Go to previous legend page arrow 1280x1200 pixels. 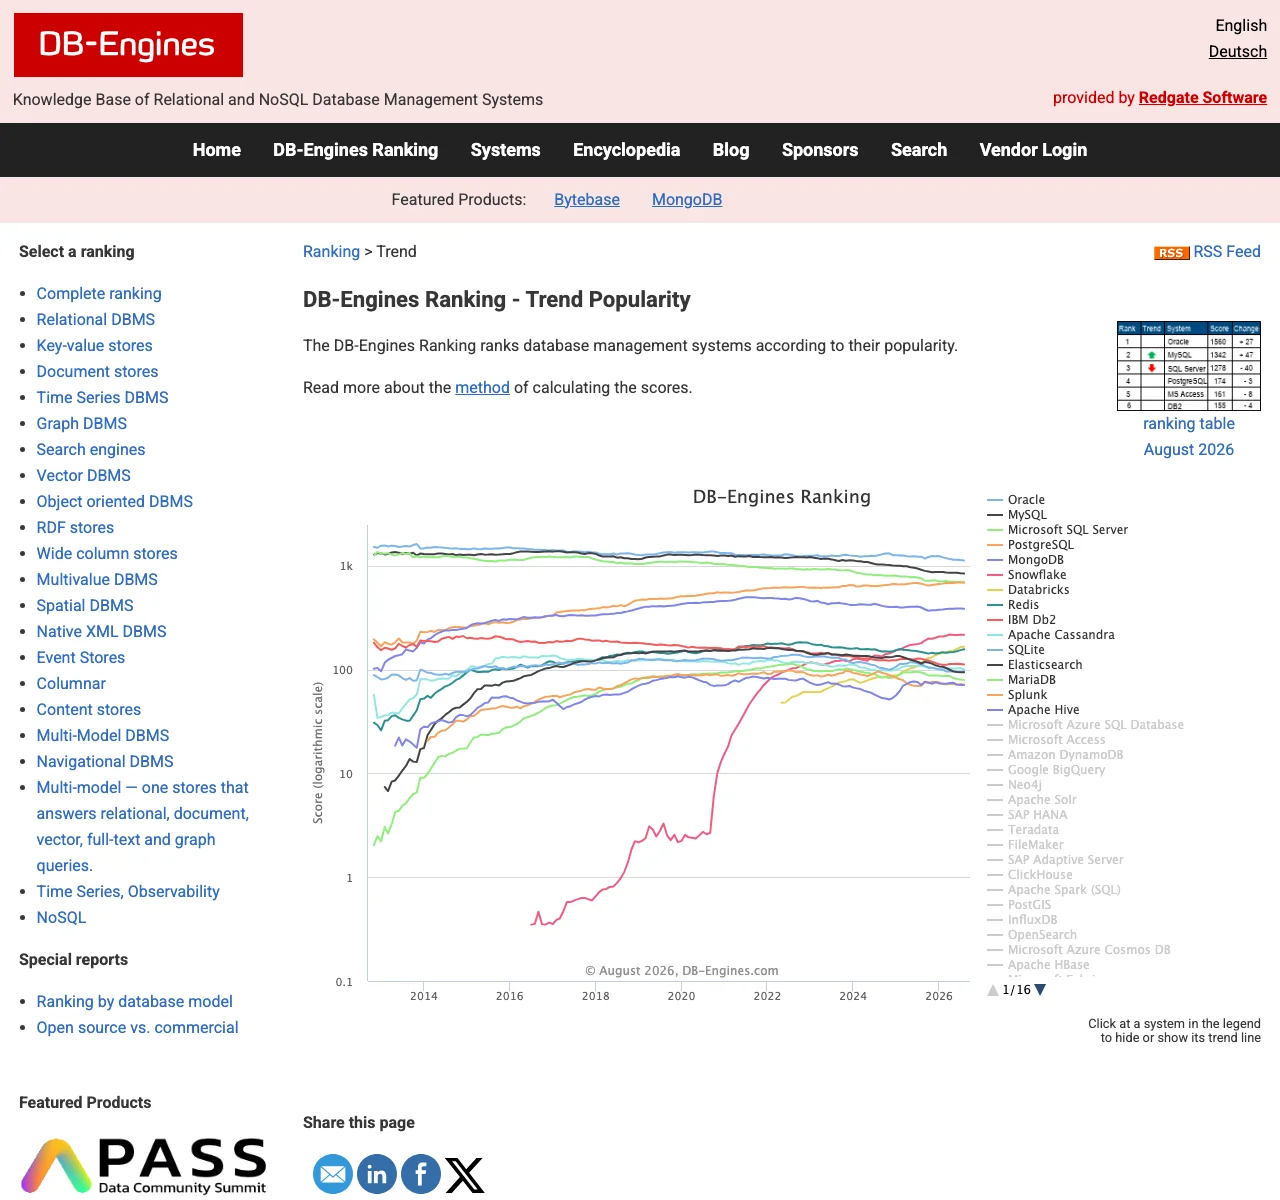pos(993,990)
